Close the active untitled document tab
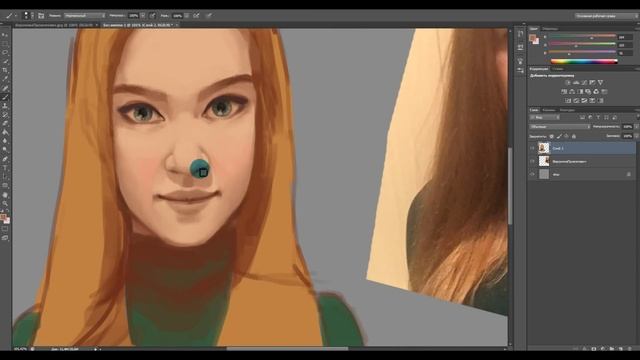Screen dimensions: 640x360 point(178,25)
